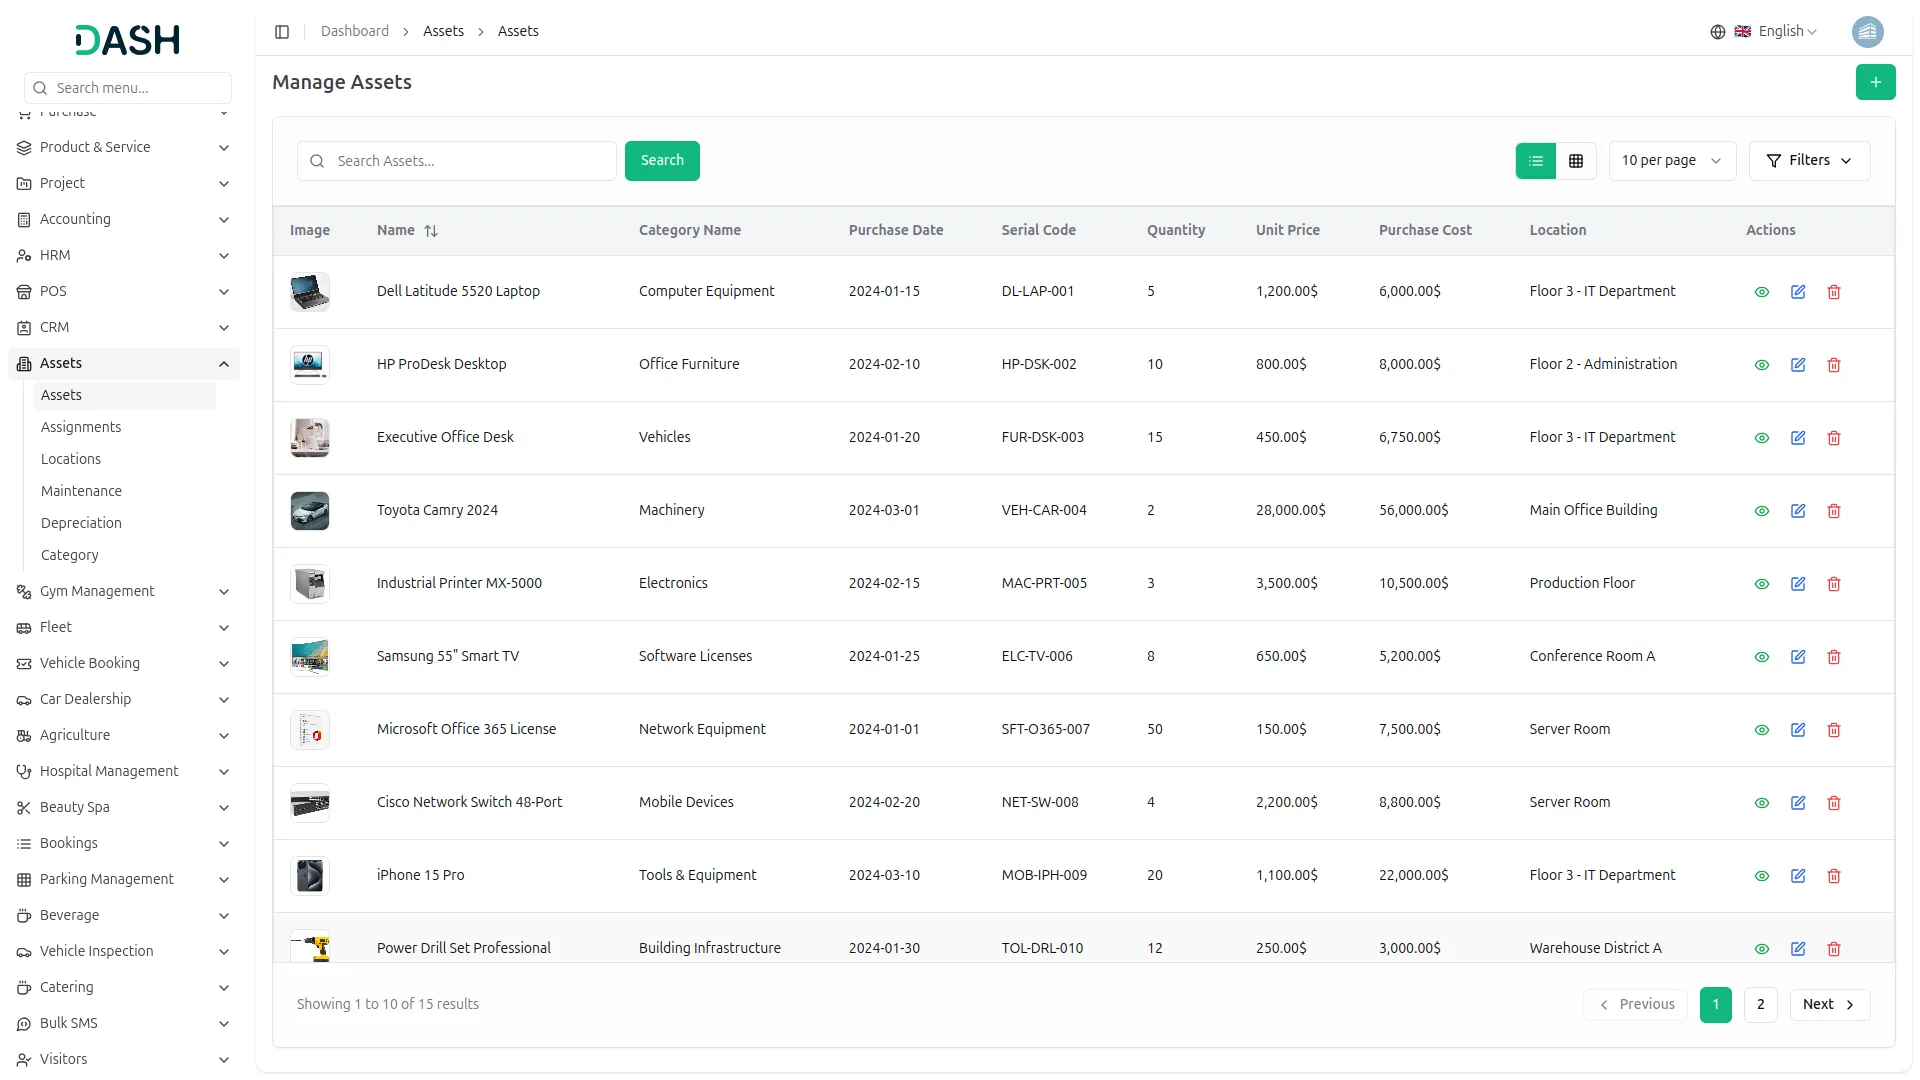Edit the iPhone 15 Pro asset
Screen dimensions: 1920x1080
pos(1797,875)
